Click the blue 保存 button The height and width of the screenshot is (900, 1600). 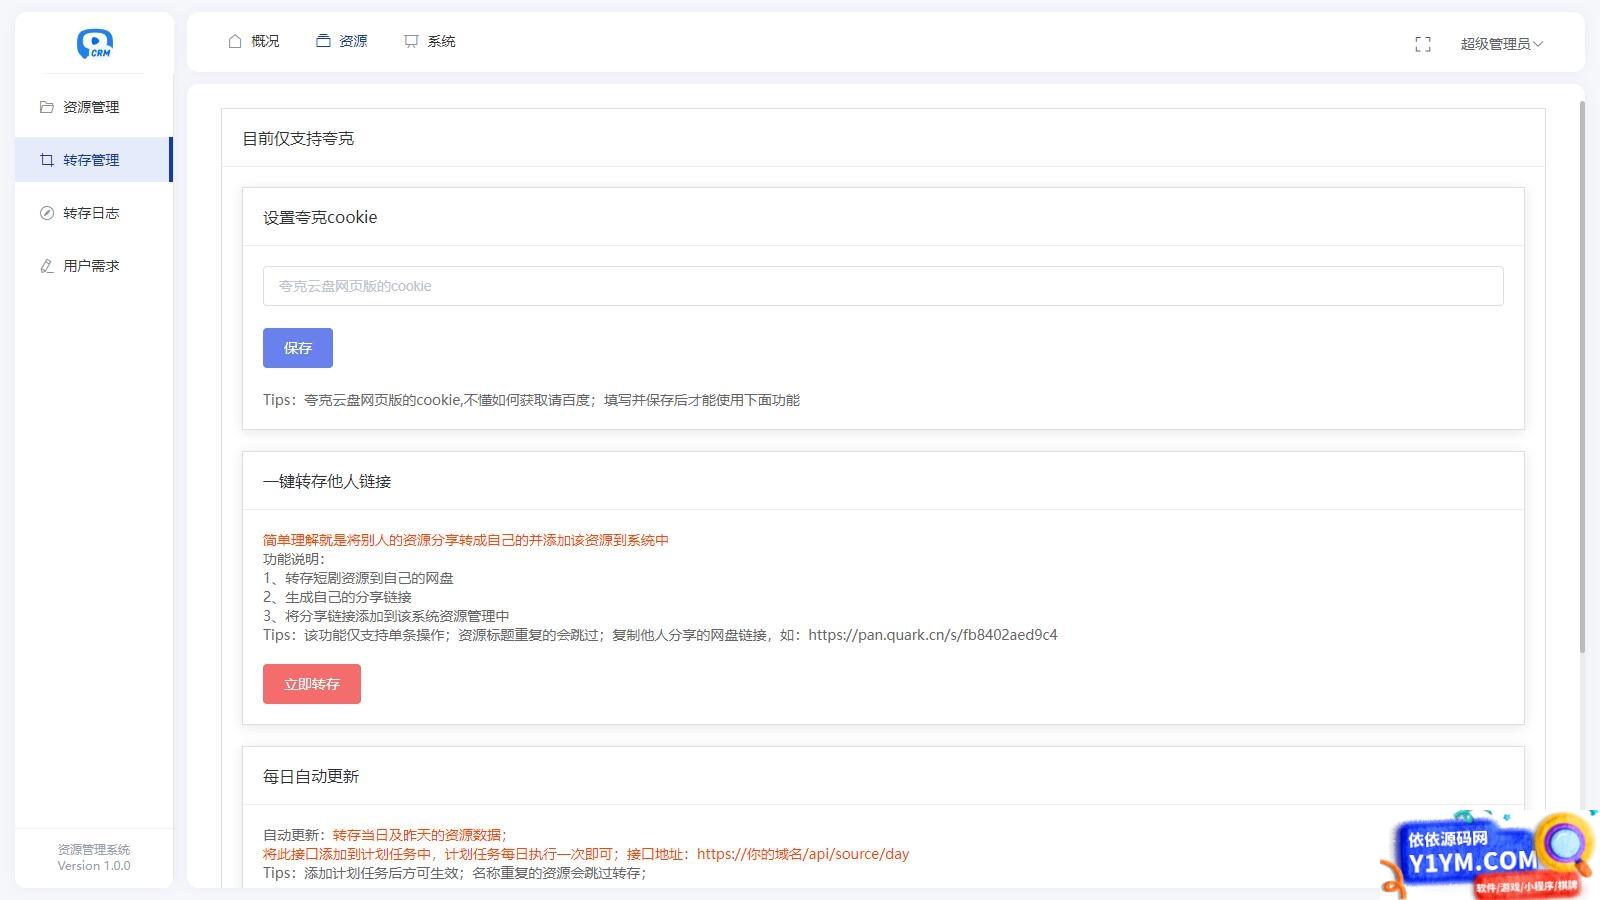point(298,348)
